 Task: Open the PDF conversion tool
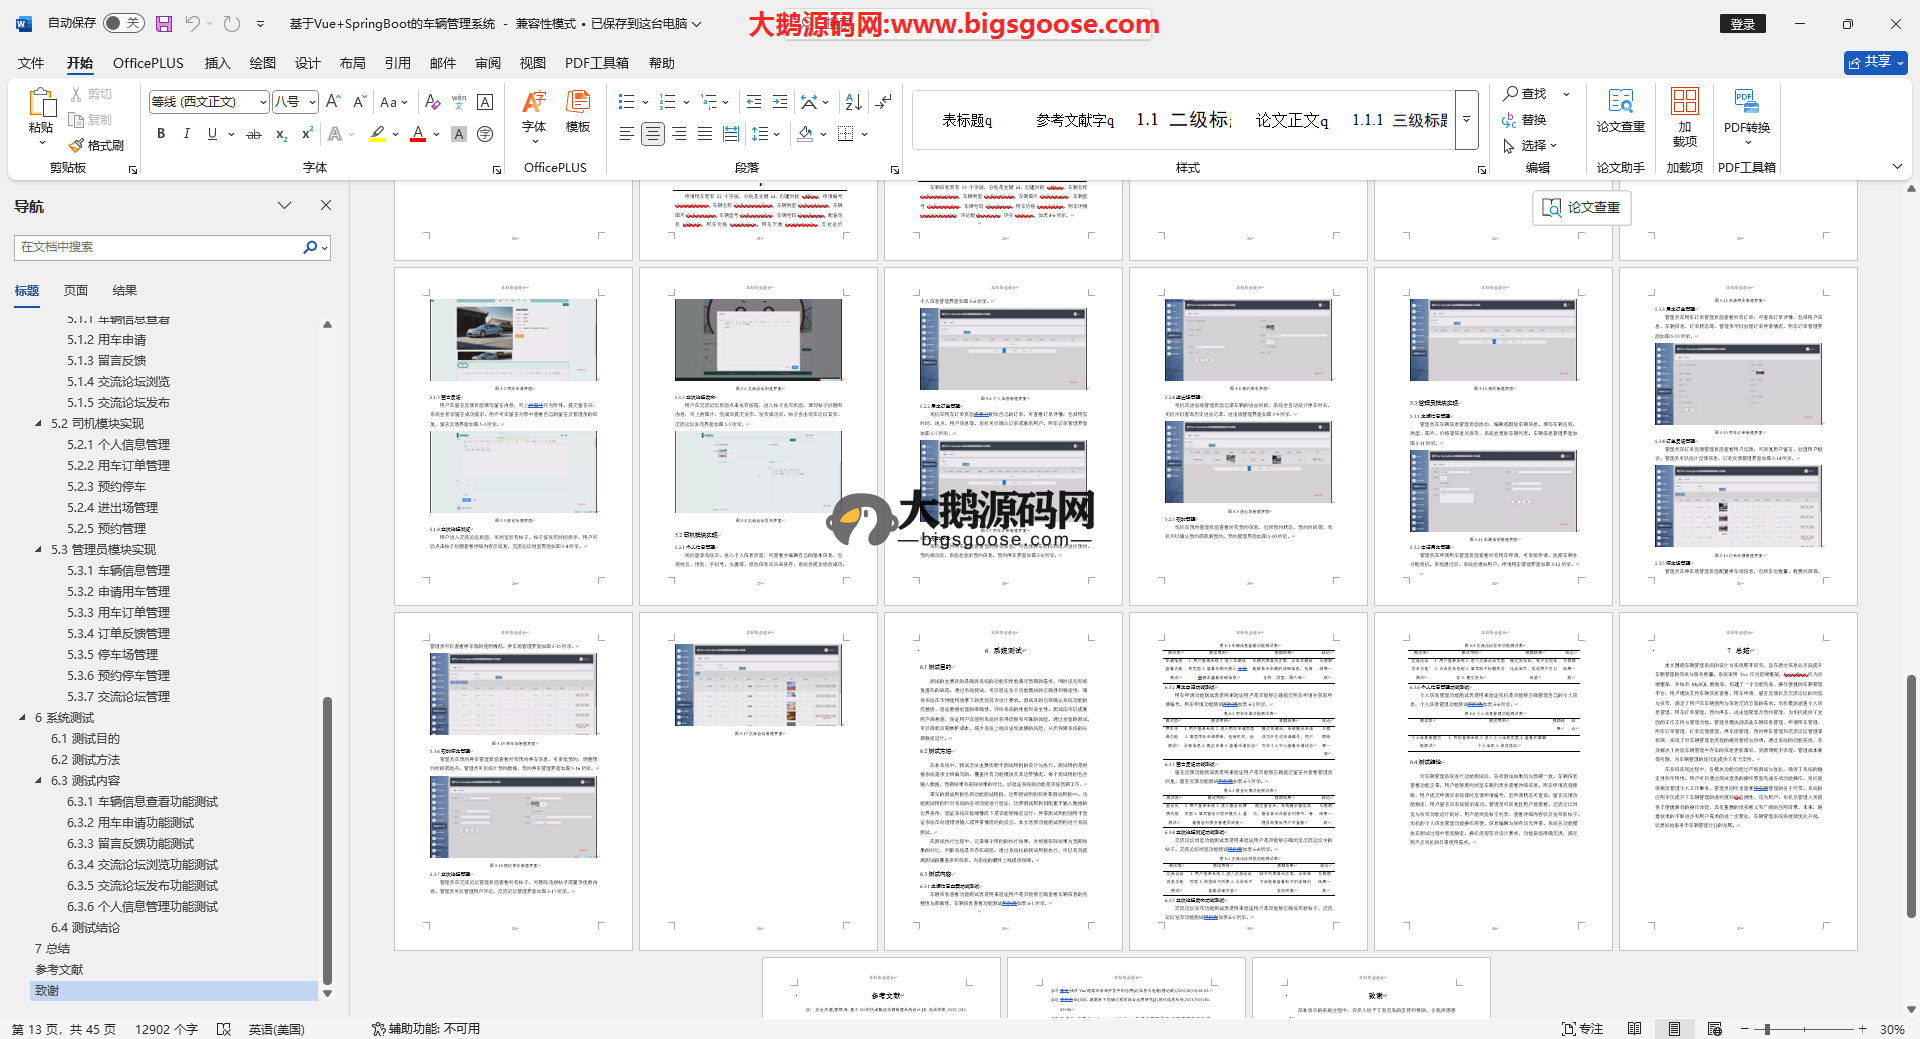tap(1746, 112)
